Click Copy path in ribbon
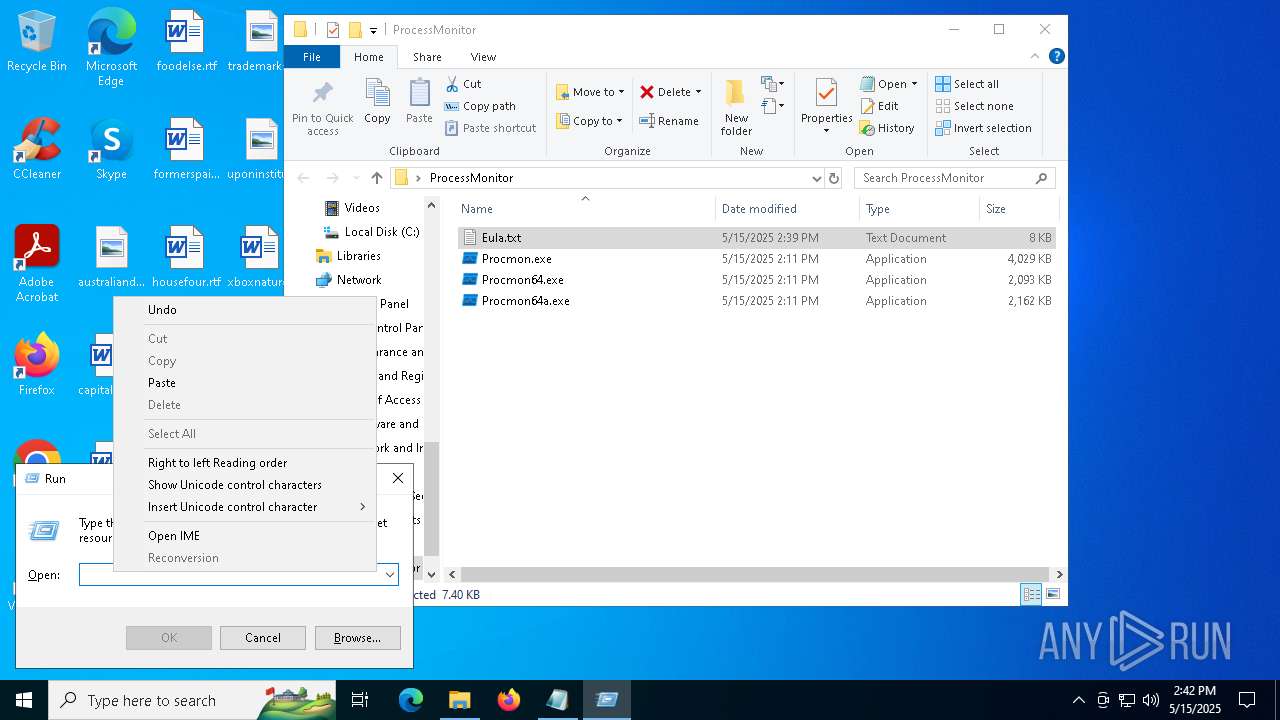1280x720 pixels. [480, 106]
